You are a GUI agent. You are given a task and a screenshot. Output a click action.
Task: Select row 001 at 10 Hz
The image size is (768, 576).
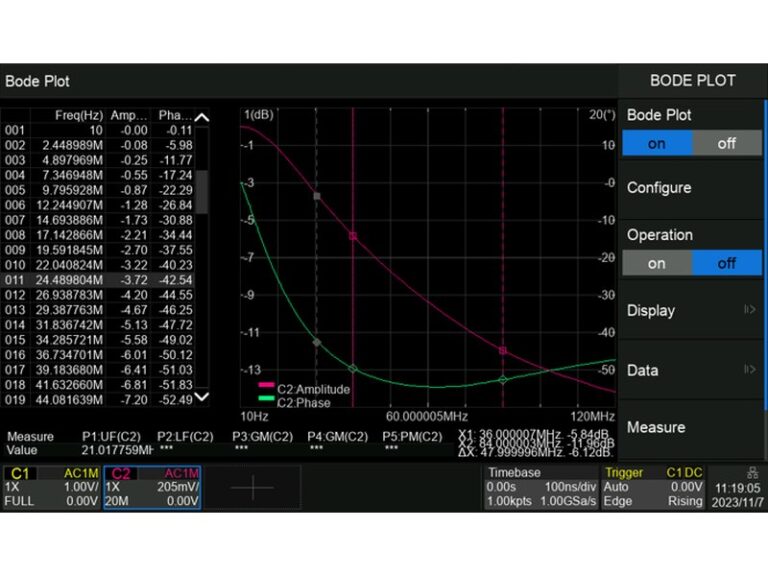[98, 130]
